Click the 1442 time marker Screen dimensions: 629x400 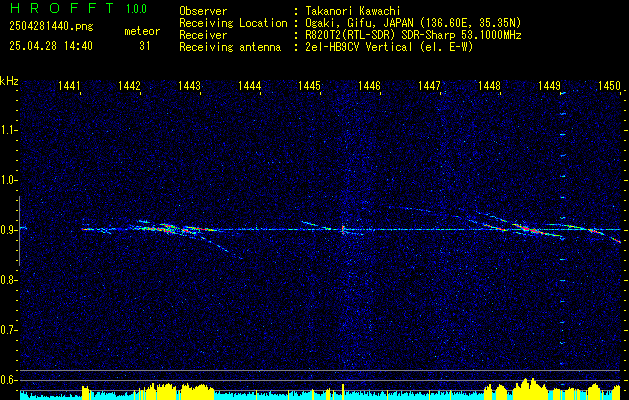pos(129,86)
